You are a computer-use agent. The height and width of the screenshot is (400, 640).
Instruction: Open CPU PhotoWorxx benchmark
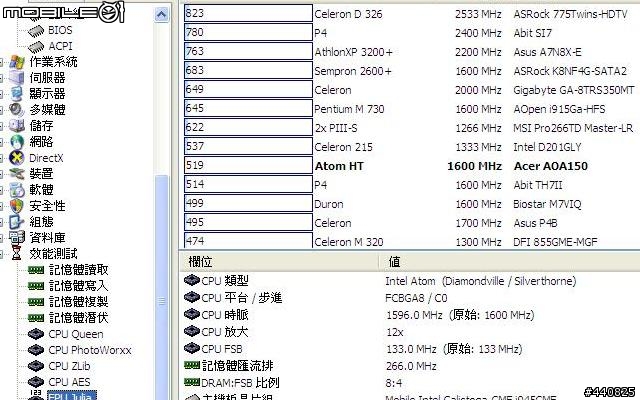click(x=90, y=350)
